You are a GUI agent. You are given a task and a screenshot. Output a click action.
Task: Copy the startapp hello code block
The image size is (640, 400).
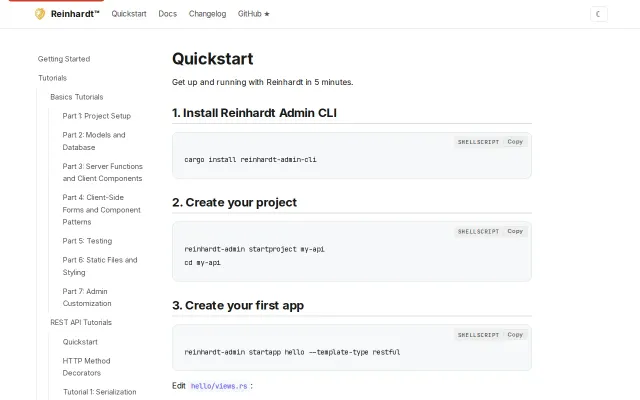click(x=515, y=335)
